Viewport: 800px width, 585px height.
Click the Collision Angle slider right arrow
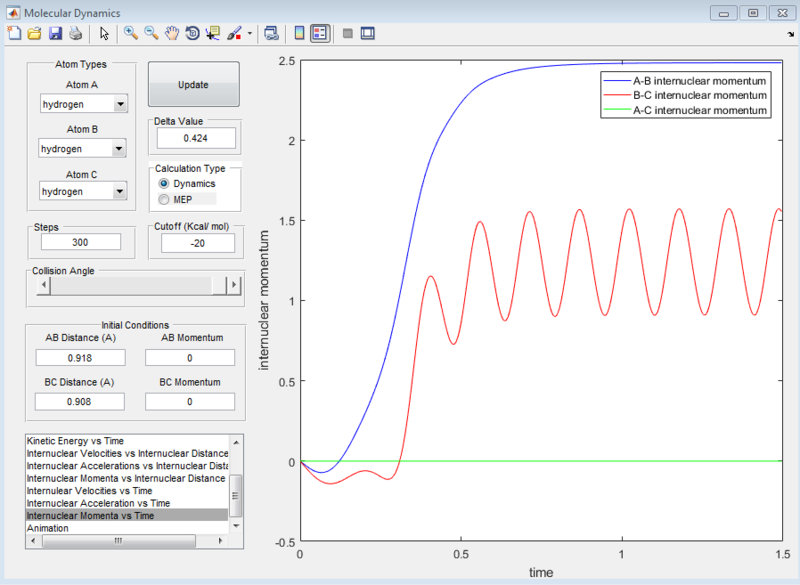coord(235,286)
